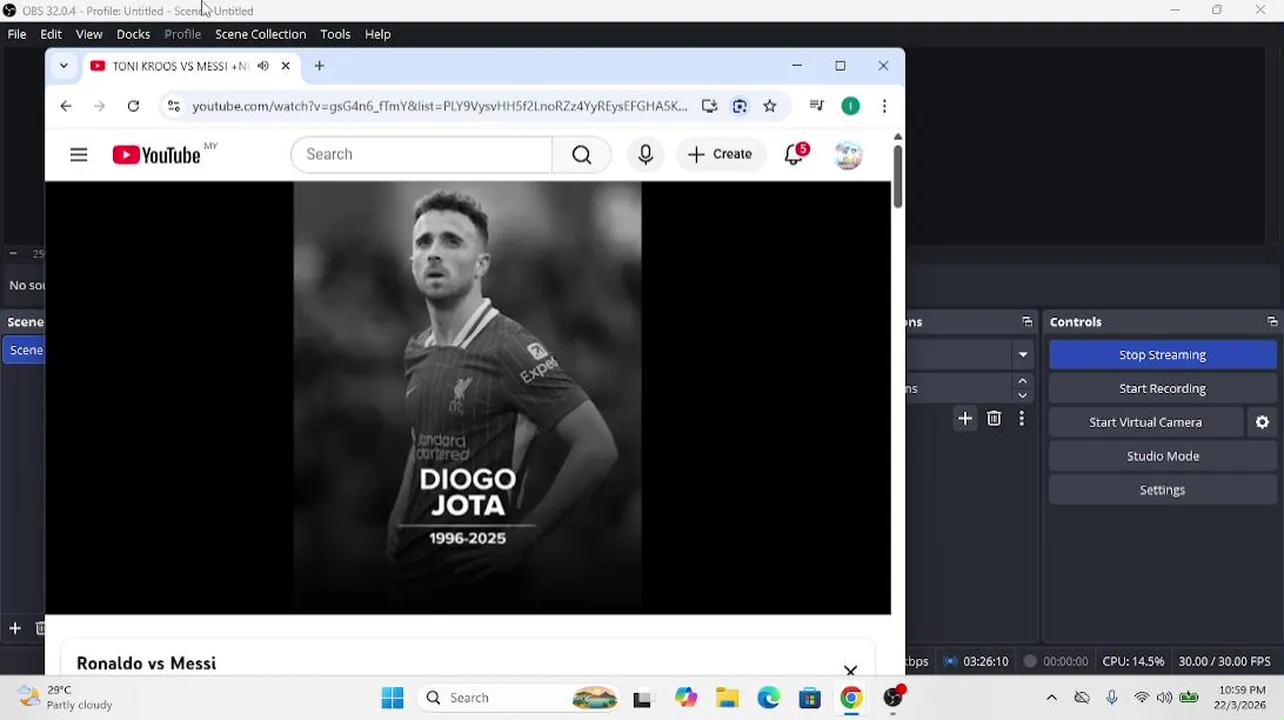Open the Windows Start menu
The width and height of the screenshot is (1284, 720).
(392, 698)
